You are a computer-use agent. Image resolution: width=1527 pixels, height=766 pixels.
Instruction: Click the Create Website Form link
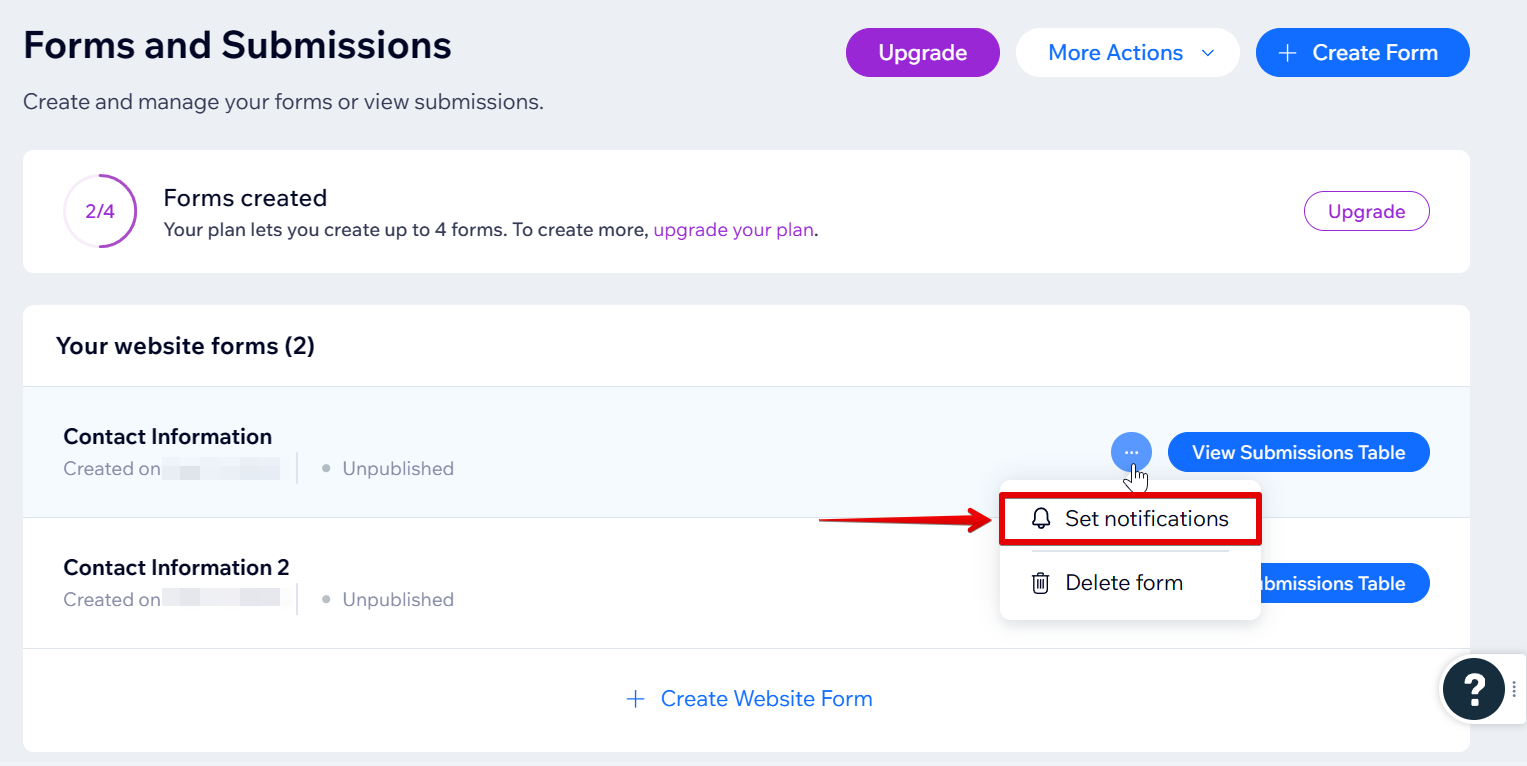[x=766, y=699]
